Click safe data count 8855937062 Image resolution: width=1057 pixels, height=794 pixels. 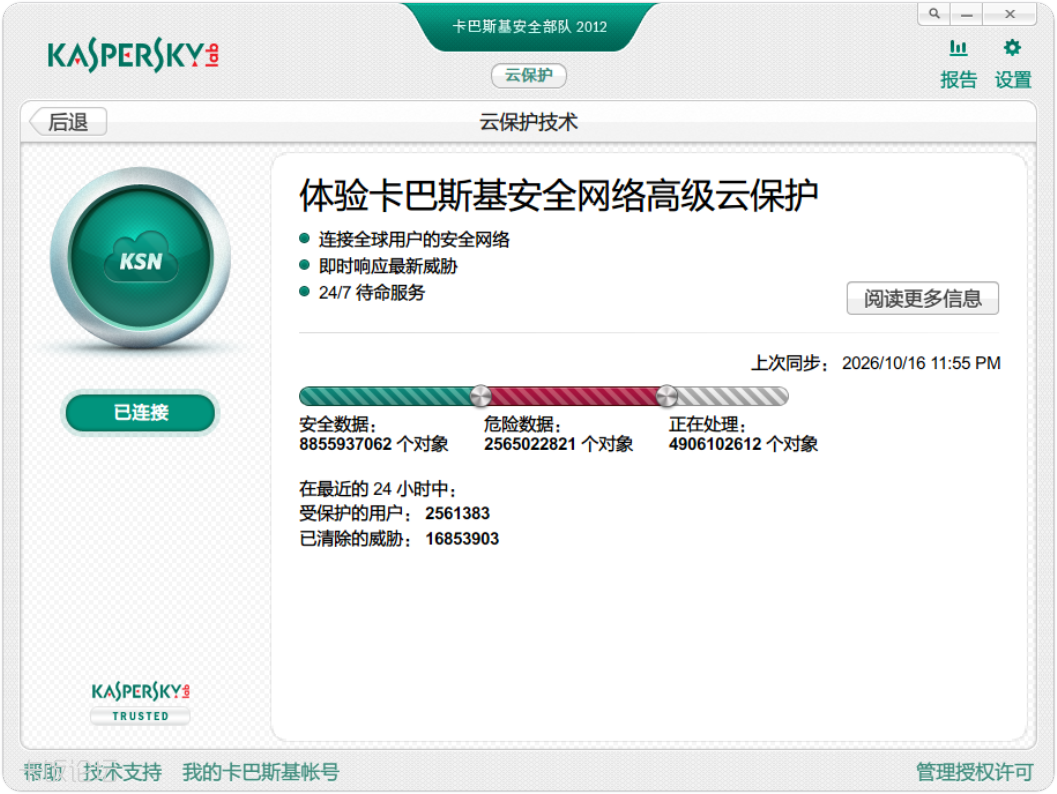coord(345,444)
